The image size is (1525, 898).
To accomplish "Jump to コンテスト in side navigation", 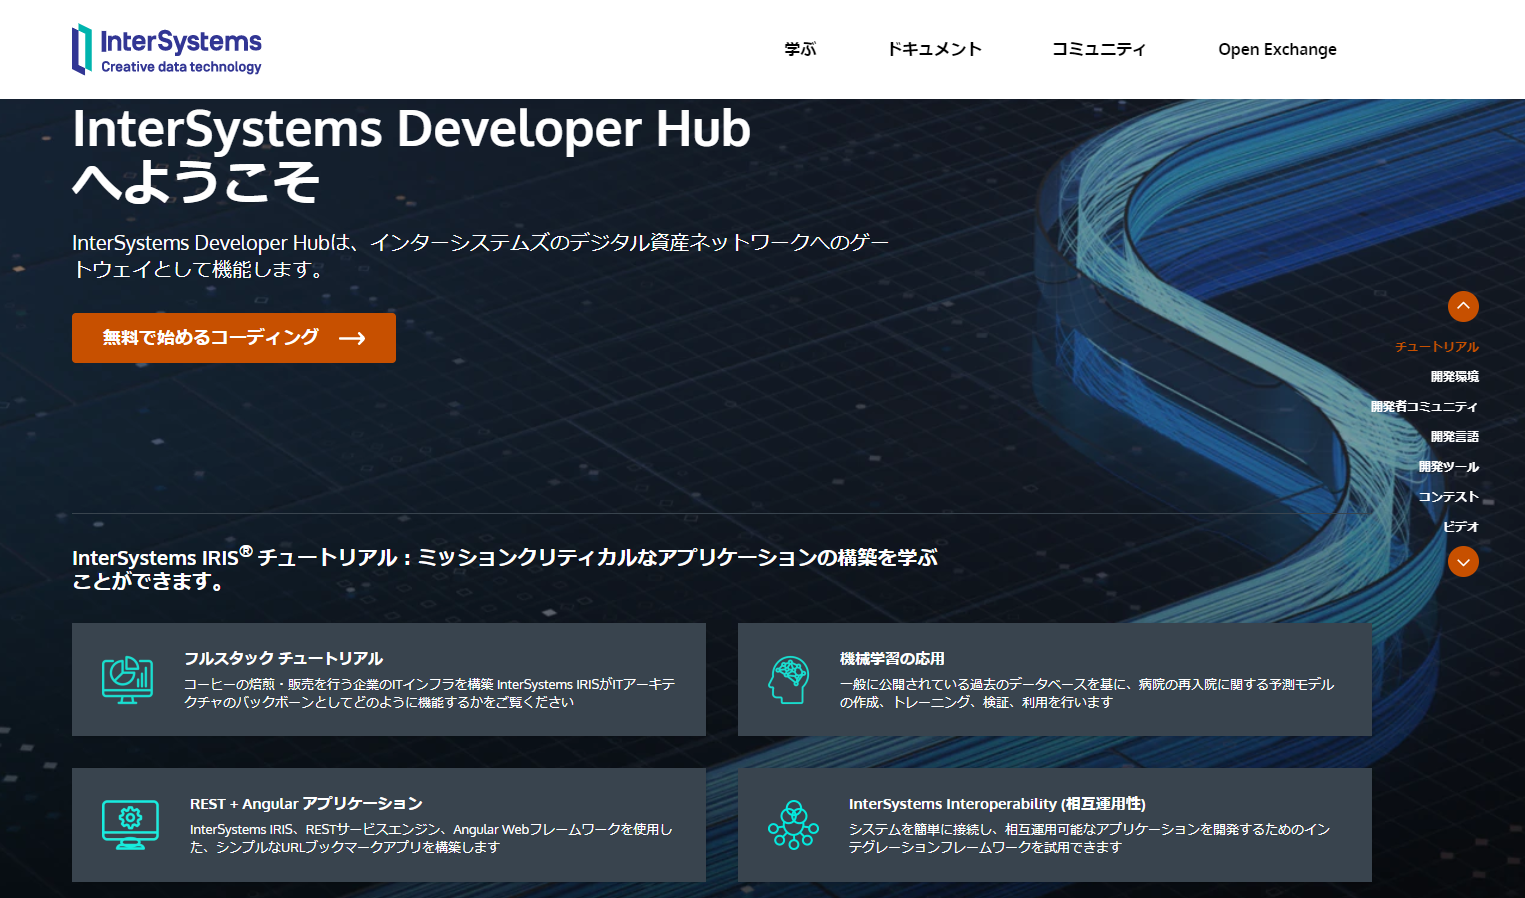I will [x=1449, y=497].
